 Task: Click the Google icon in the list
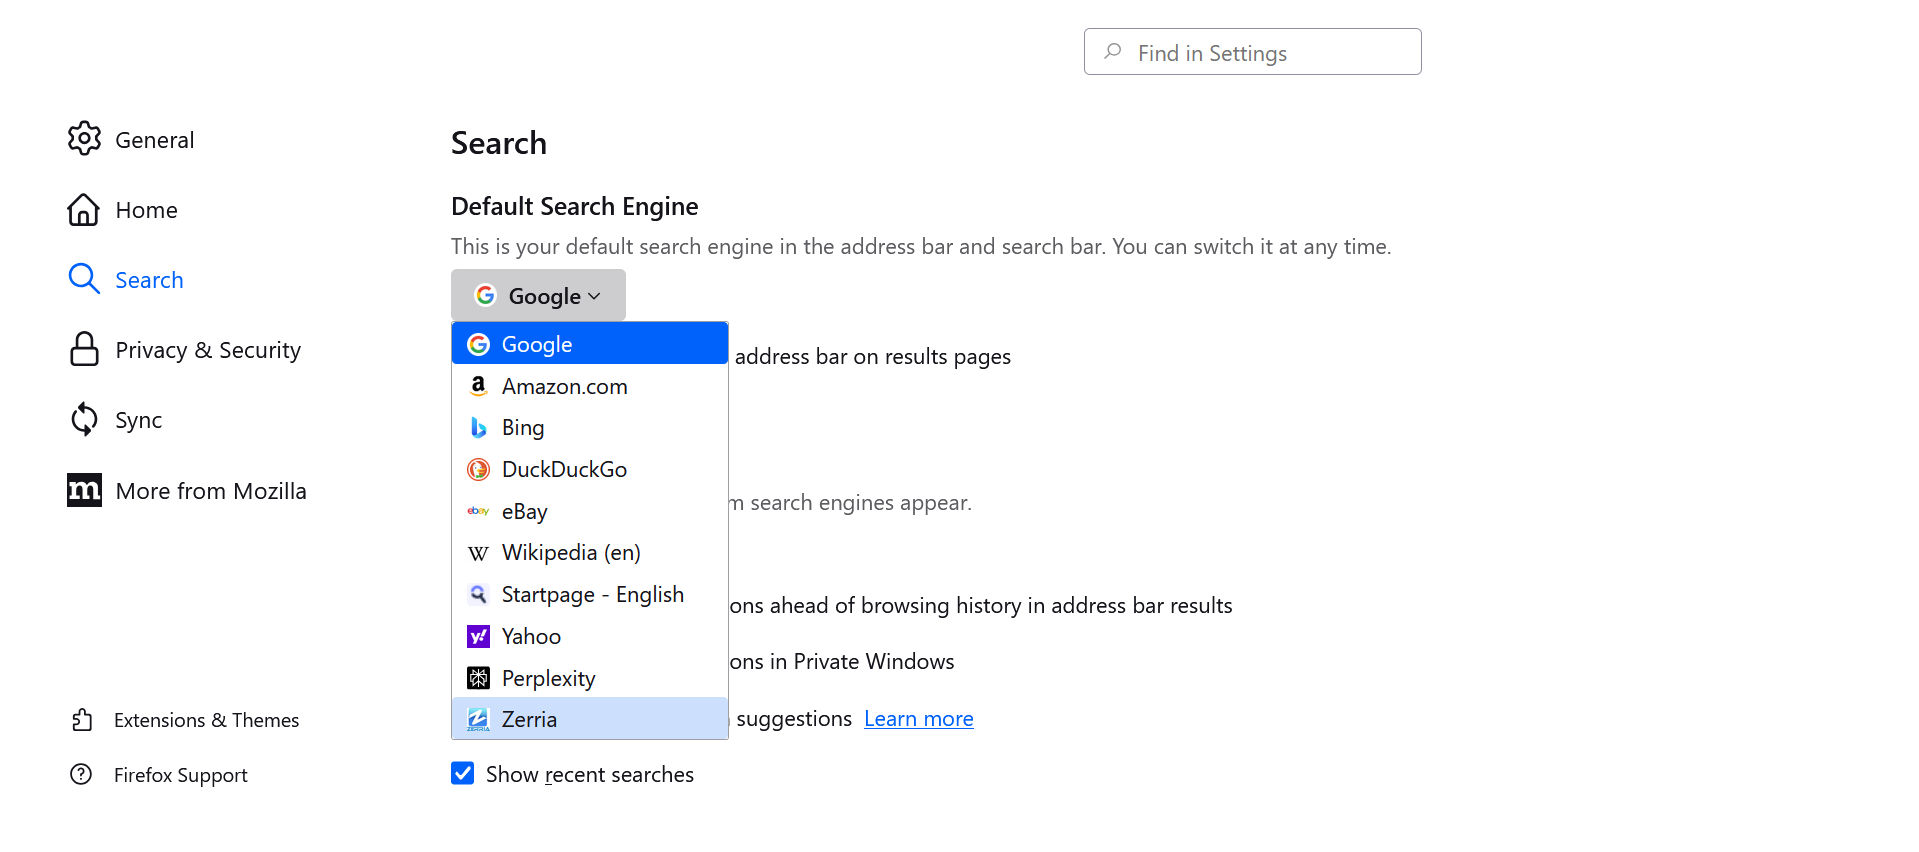coord(478,344)
